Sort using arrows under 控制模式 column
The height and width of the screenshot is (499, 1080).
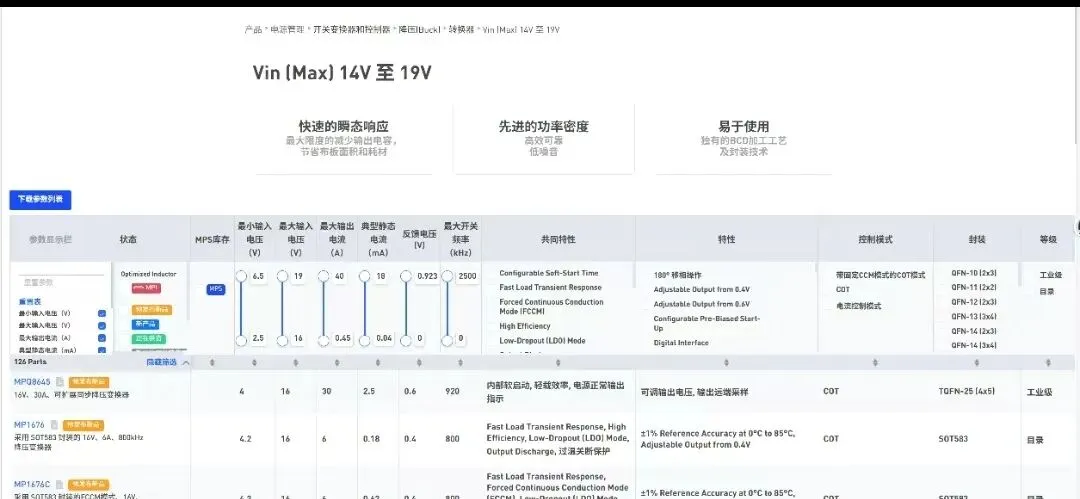tap(875, 363)
